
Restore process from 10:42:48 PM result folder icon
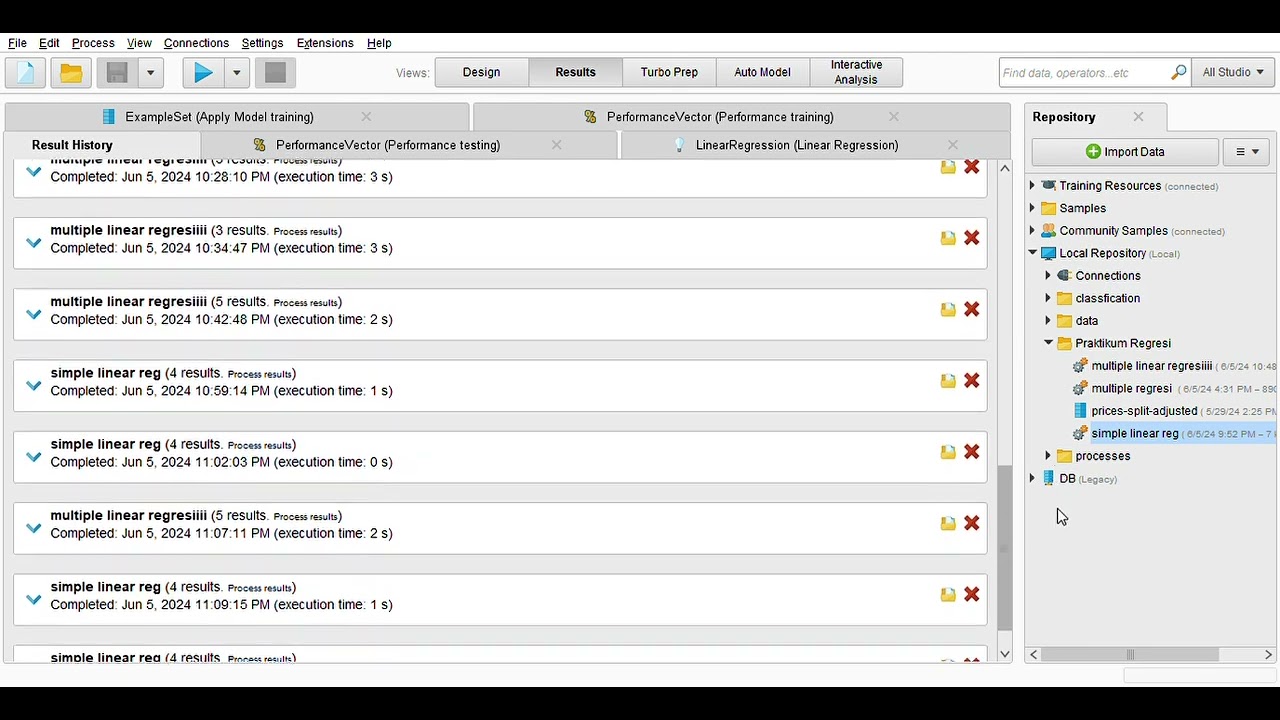[947, 310]
